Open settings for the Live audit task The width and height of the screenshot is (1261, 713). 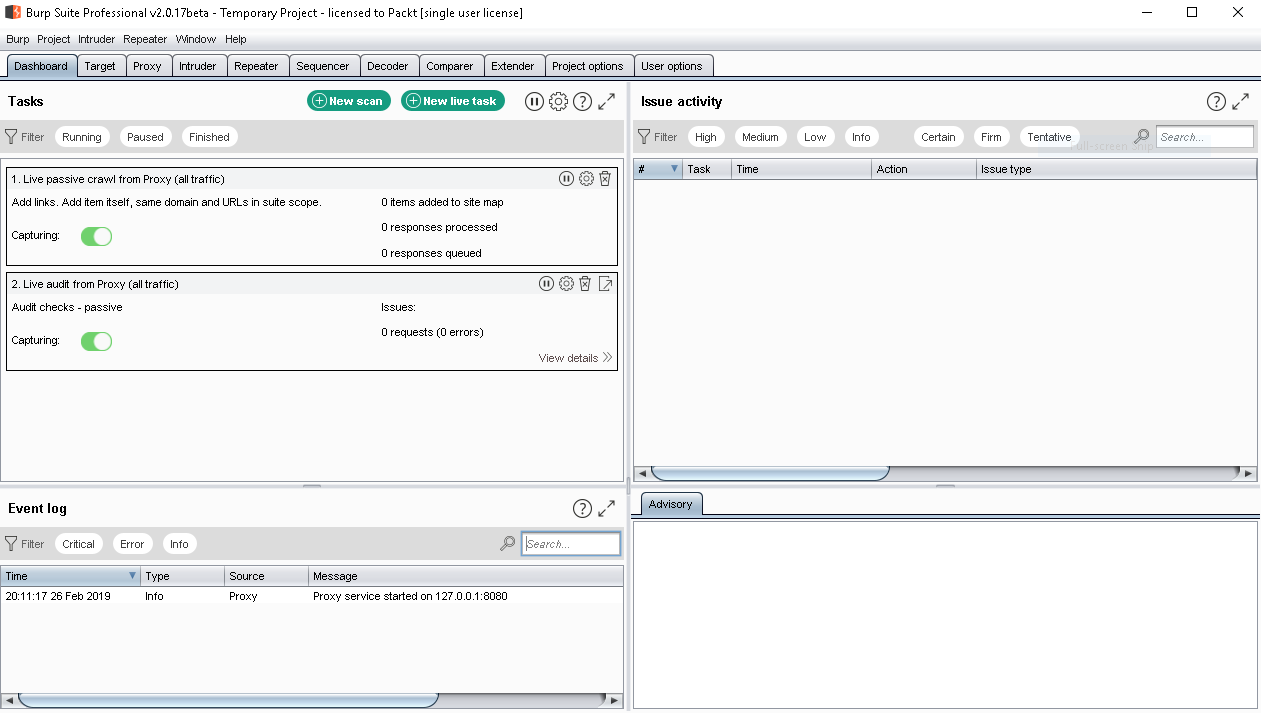[566, 284]
